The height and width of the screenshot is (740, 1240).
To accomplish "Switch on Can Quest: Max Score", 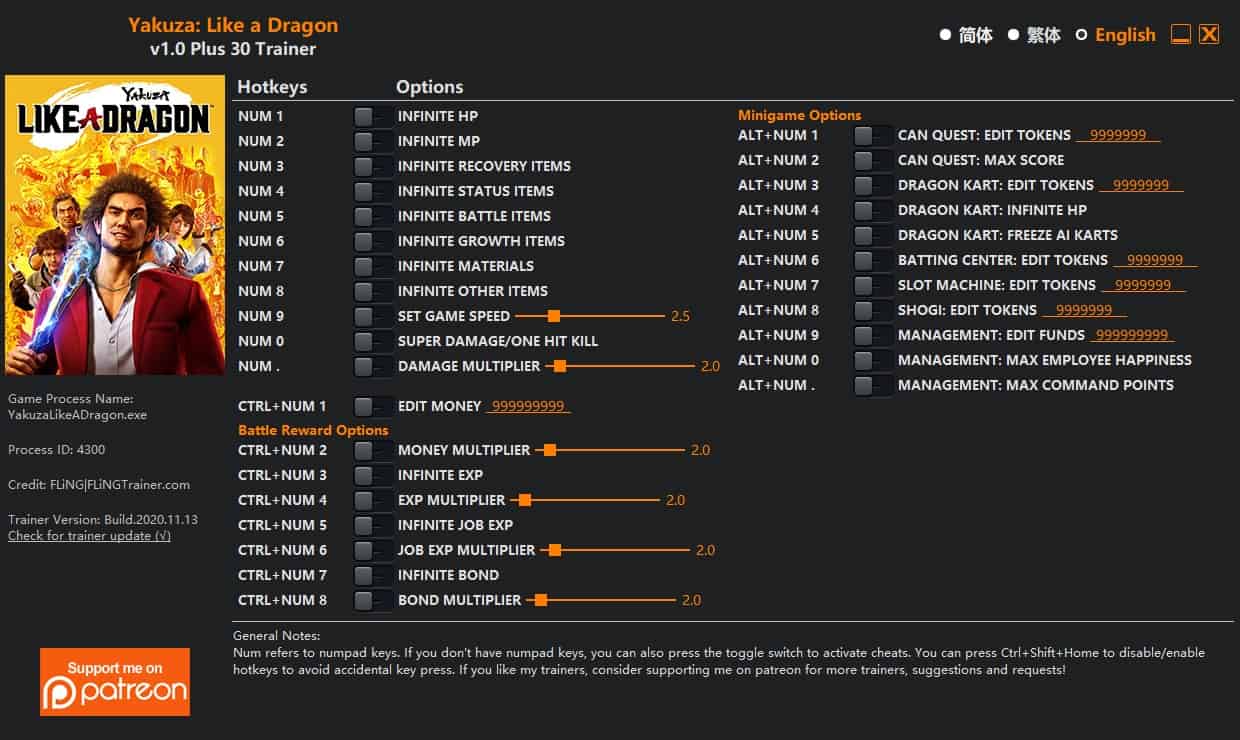I will (x=872, y=160).
